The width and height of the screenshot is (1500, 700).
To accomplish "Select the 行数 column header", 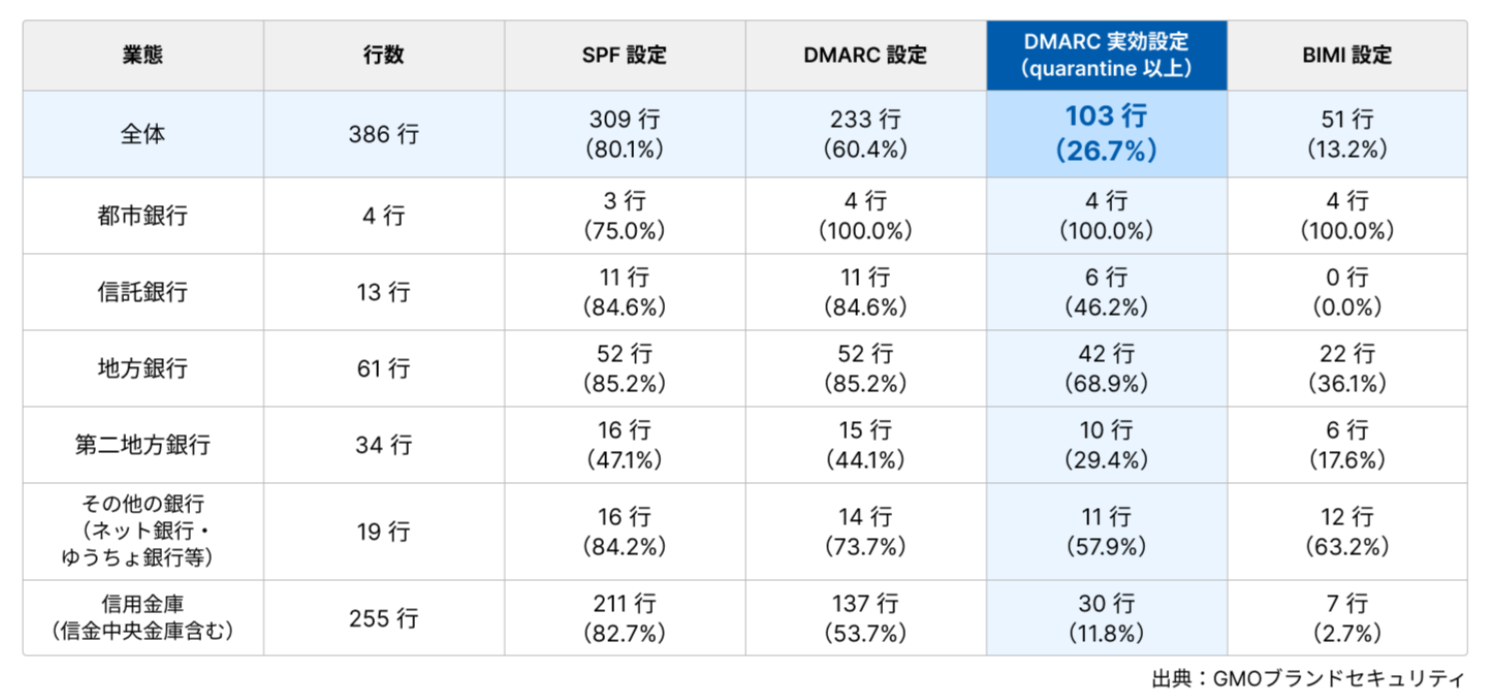I will [x=384, y=56].
